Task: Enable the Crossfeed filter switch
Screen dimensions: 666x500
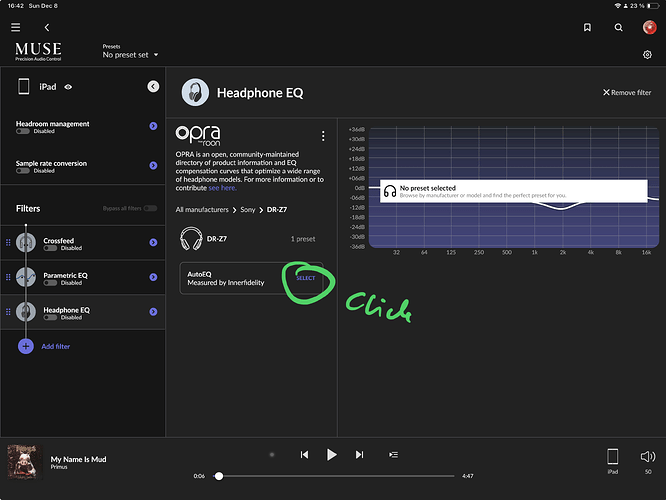Action: point(50,248)
